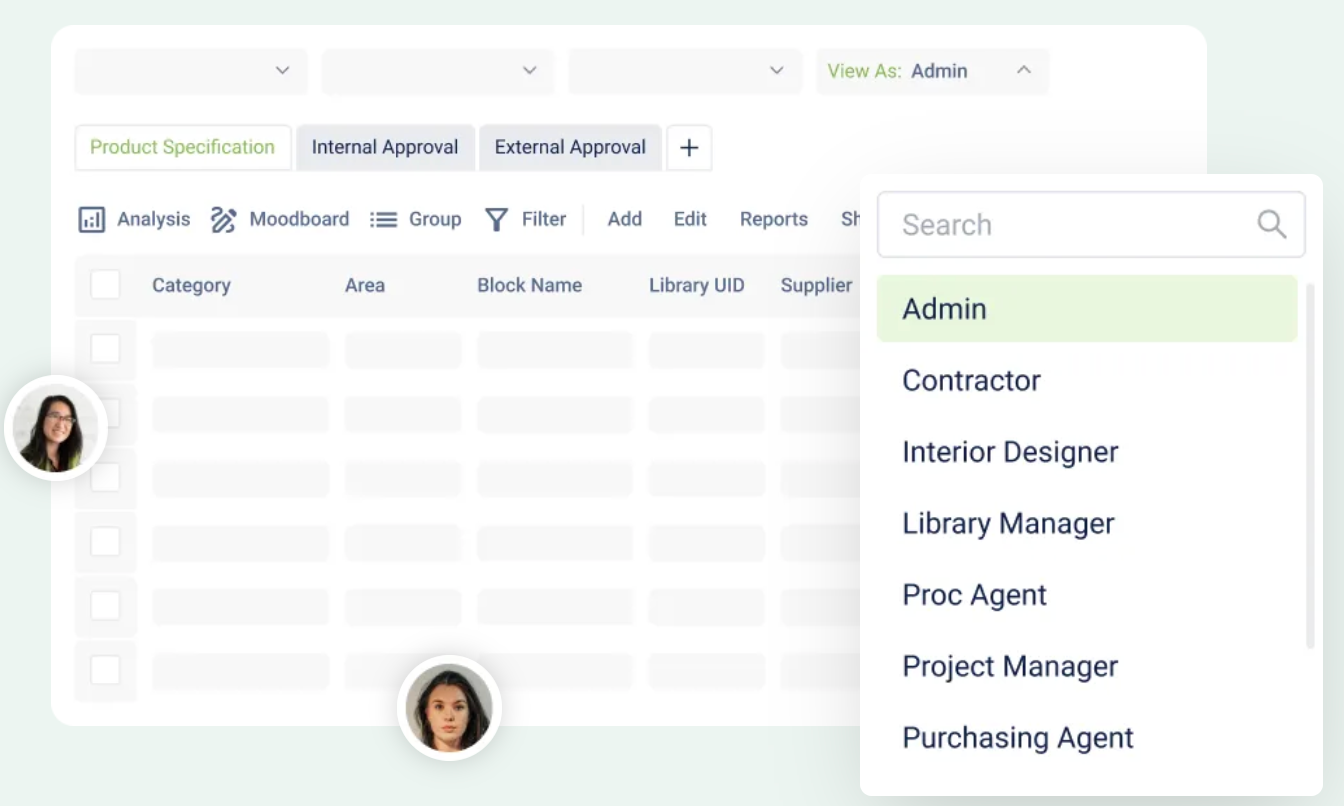1344x806 pixels.
Task: Click the Edit button in toolbar
Action: click(690, 219)
